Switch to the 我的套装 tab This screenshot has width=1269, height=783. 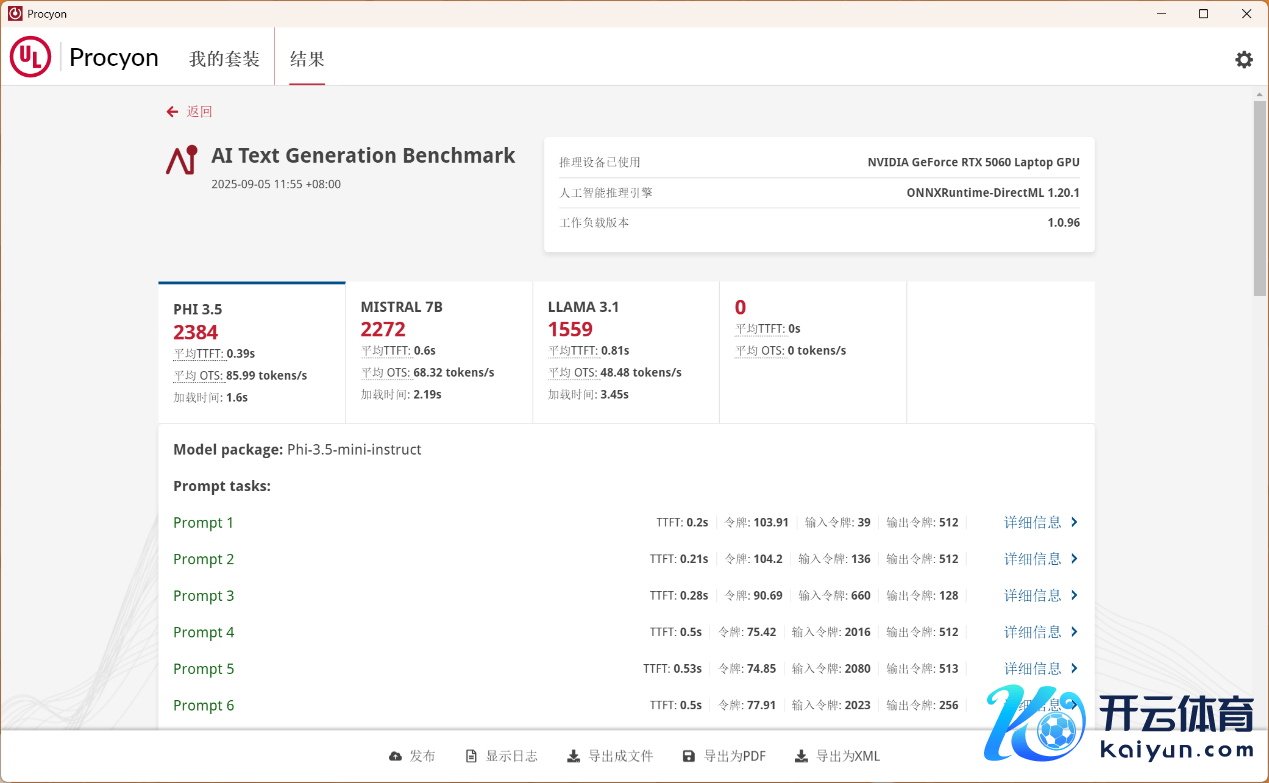[224, 59]
